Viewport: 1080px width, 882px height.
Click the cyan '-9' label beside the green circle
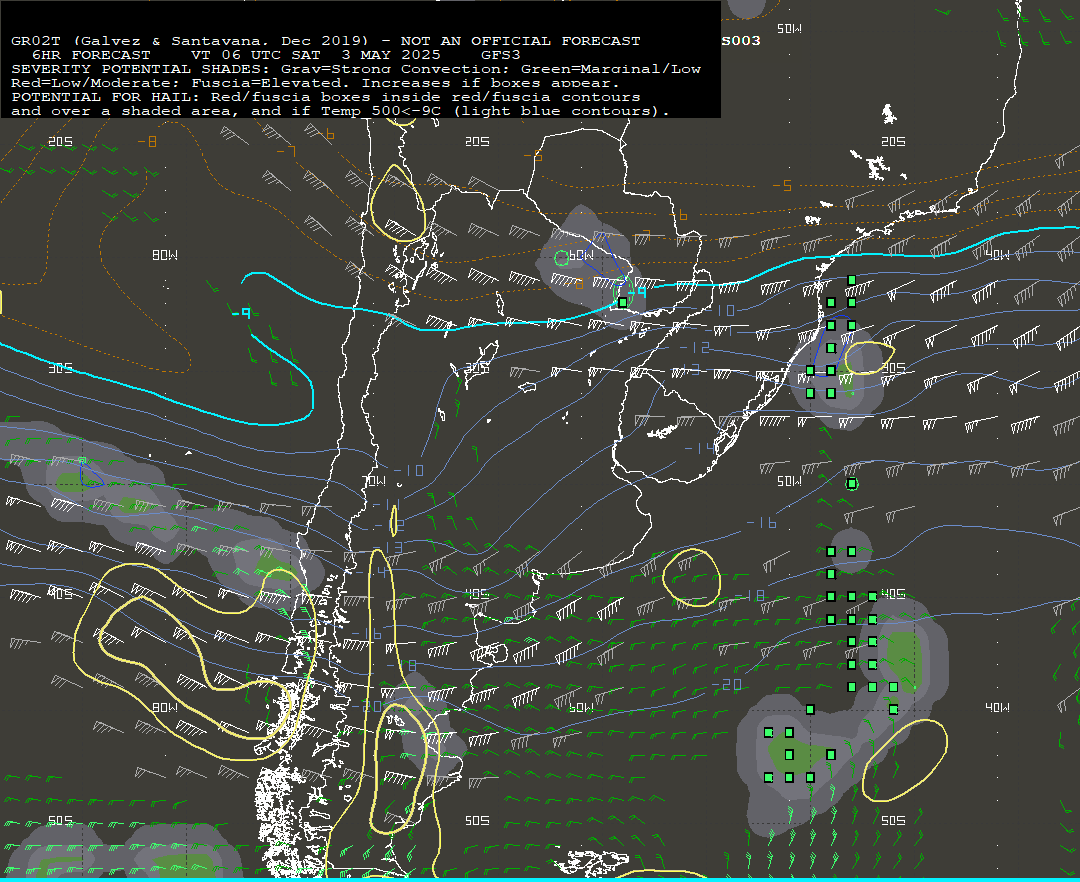[638, 293]
